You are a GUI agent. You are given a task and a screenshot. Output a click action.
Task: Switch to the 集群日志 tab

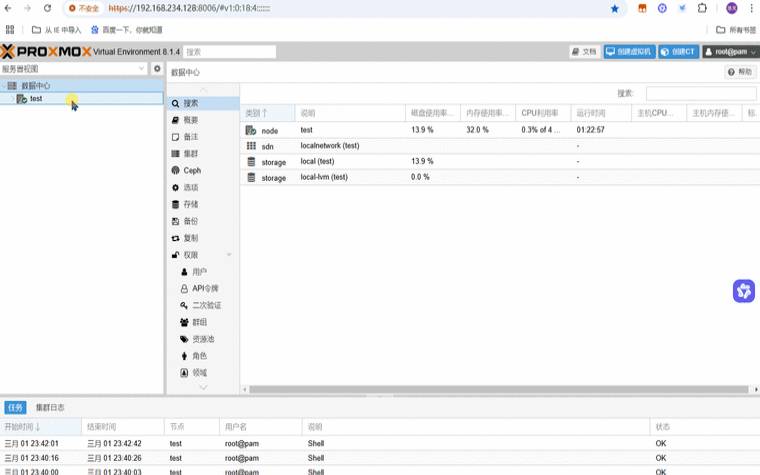[x=50, y=408]
